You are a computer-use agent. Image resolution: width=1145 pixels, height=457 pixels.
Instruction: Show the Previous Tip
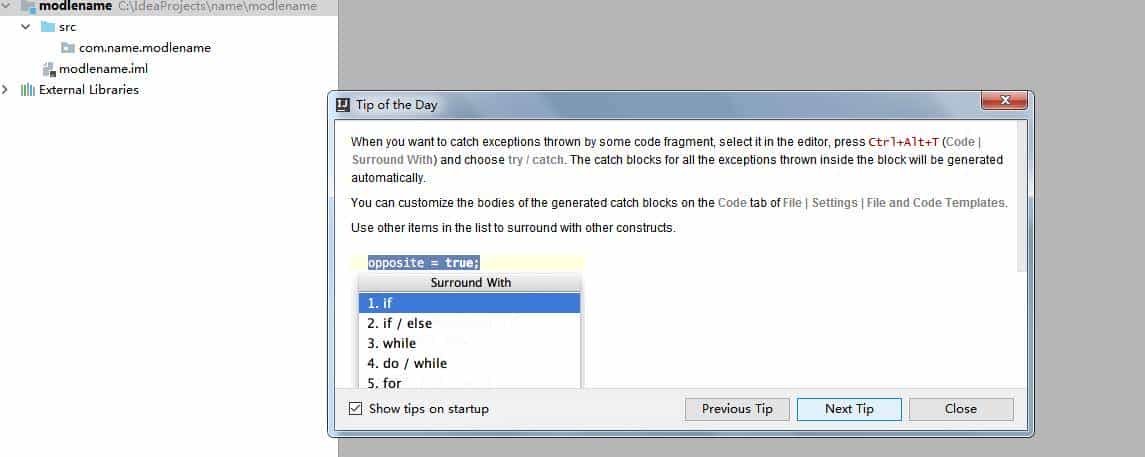pos(737,409)
